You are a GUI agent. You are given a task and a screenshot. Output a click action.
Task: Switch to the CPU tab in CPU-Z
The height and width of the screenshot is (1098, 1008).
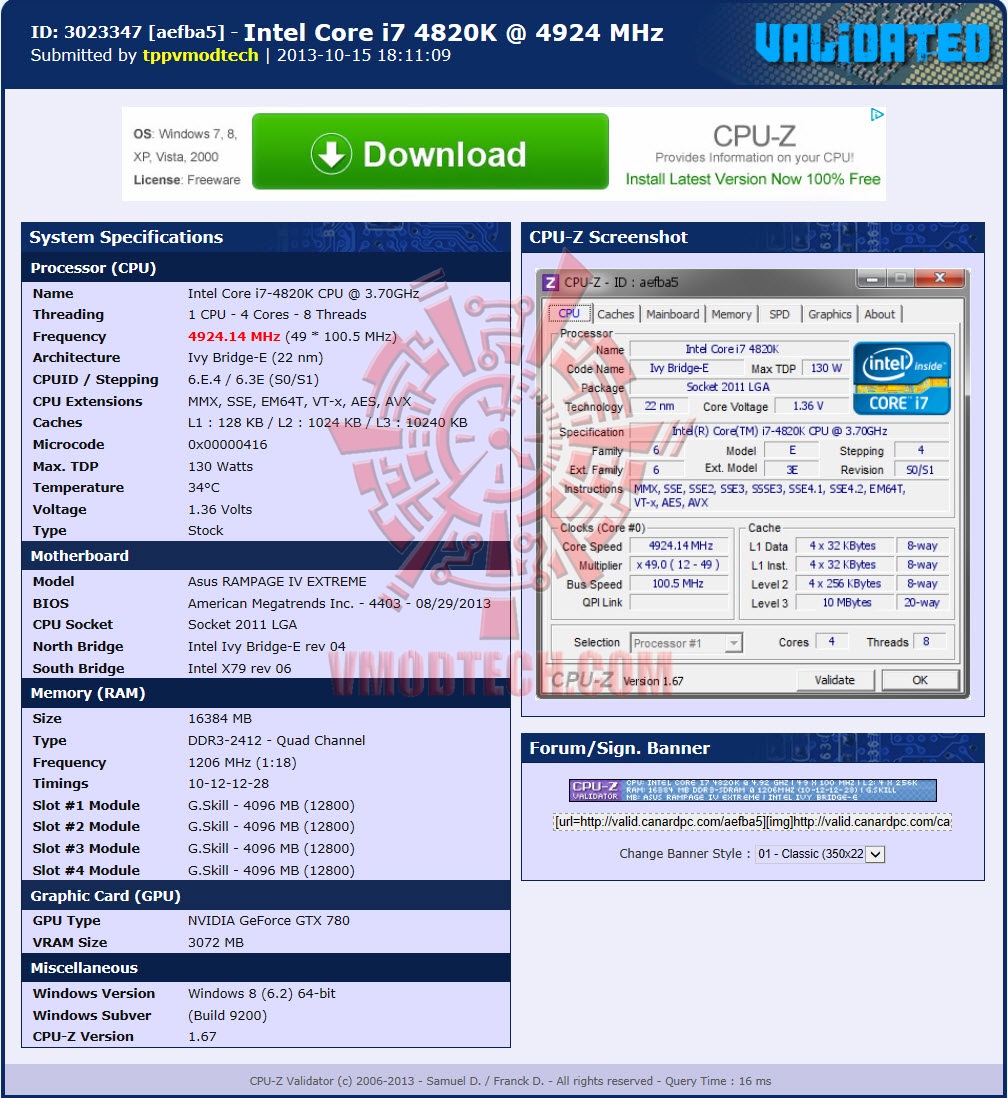[569, 314]
